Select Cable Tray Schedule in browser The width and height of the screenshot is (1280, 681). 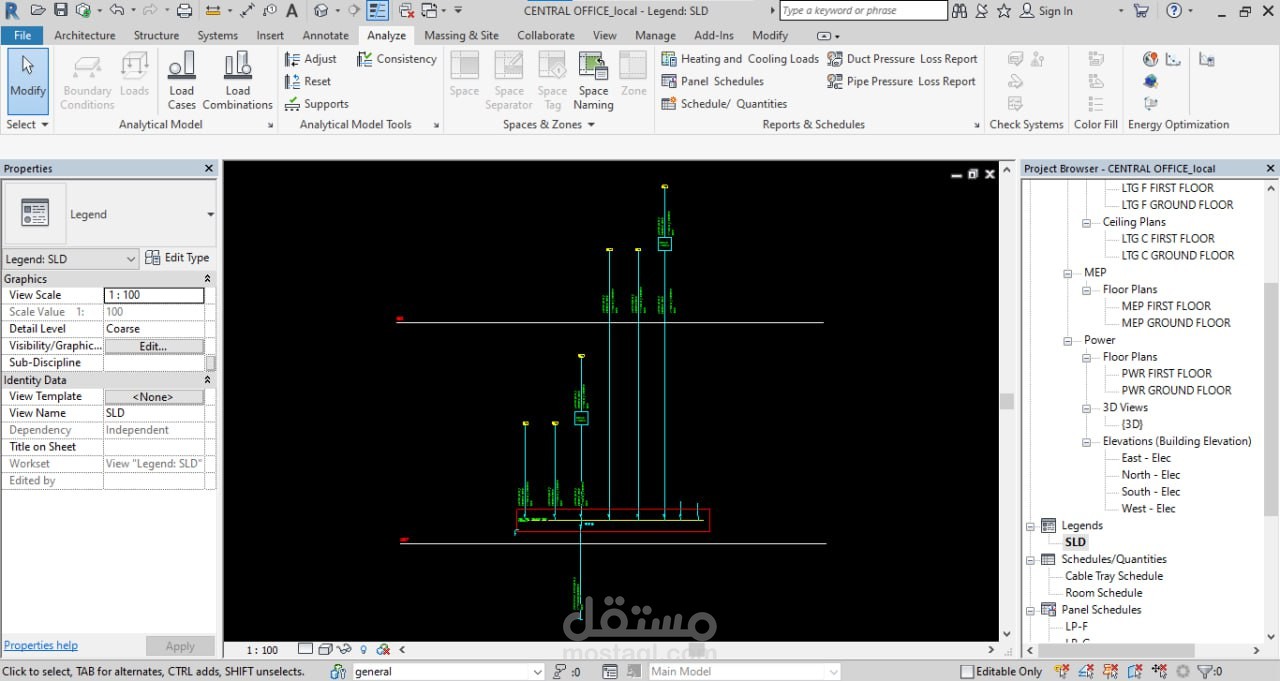(x=1114, y=576)
